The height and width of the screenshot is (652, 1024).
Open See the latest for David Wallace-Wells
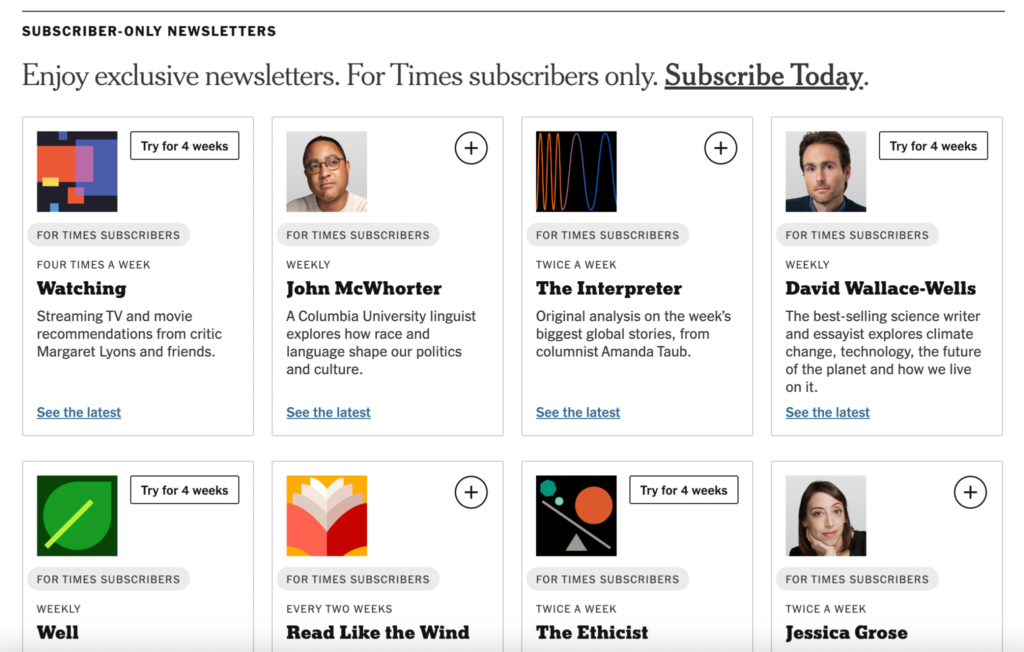tap(827, 412)
